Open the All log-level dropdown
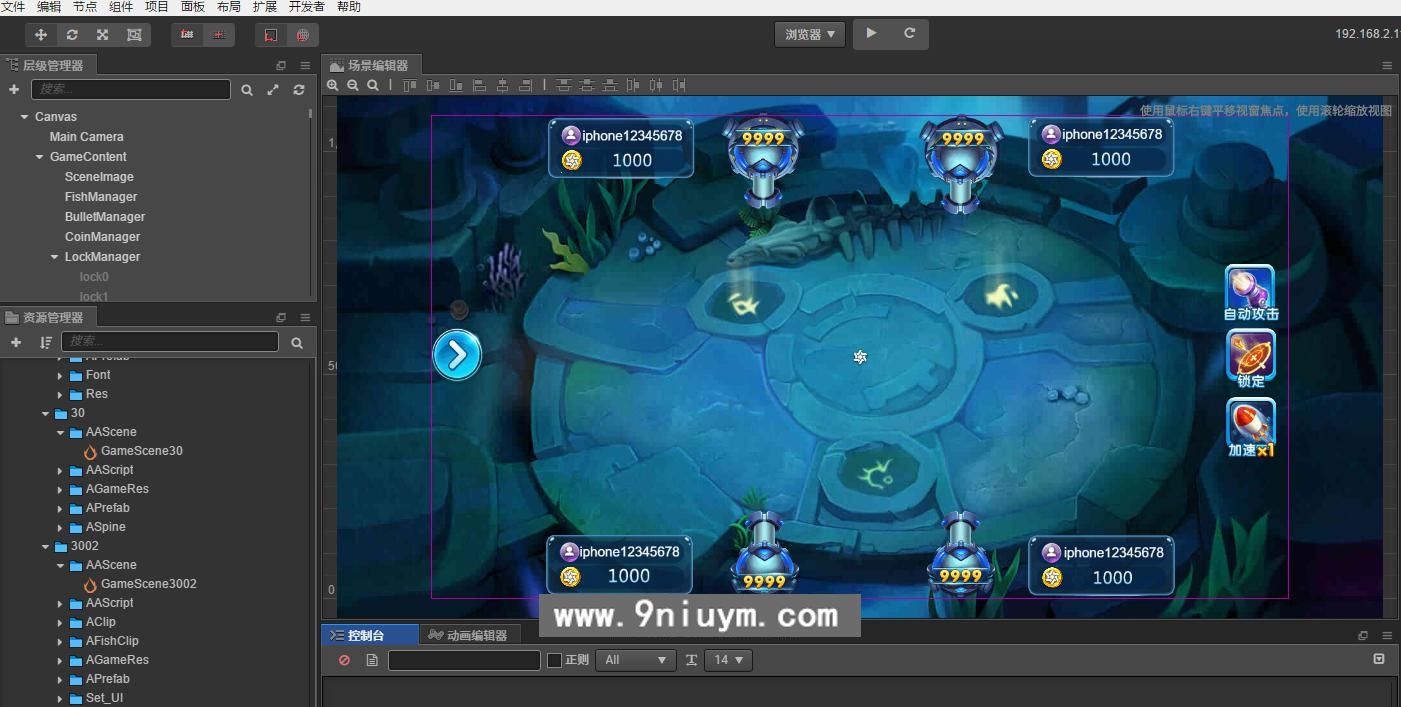 pos(635,660)
